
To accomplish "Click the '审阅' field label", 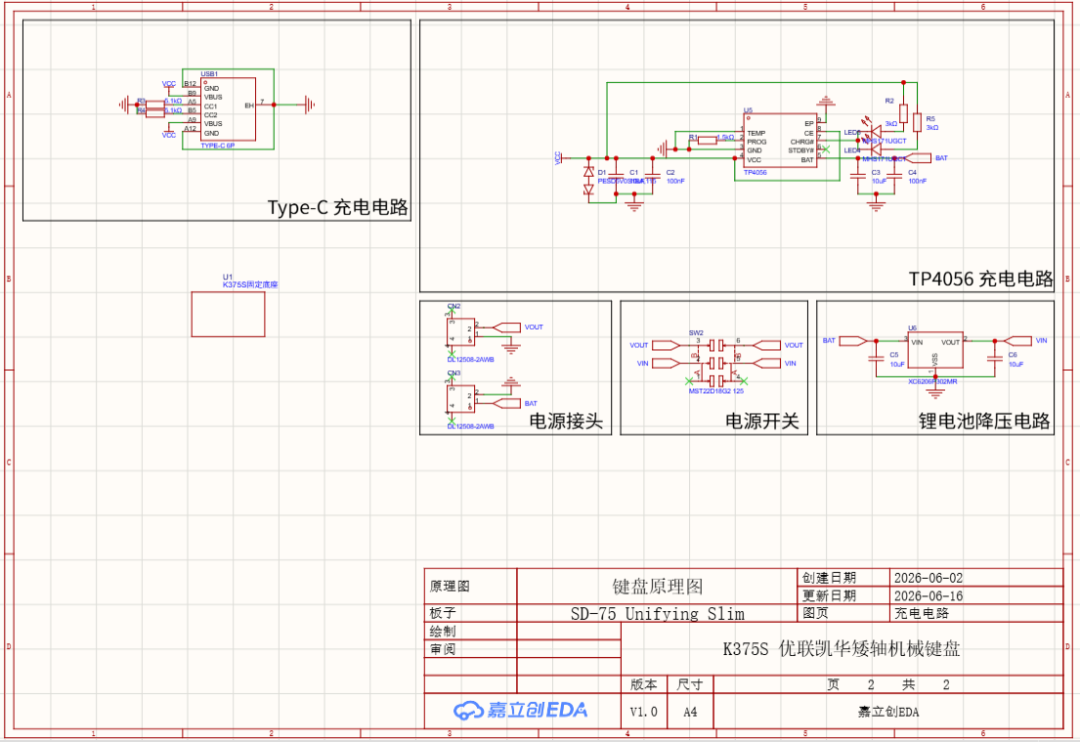I will coord(443,649).
